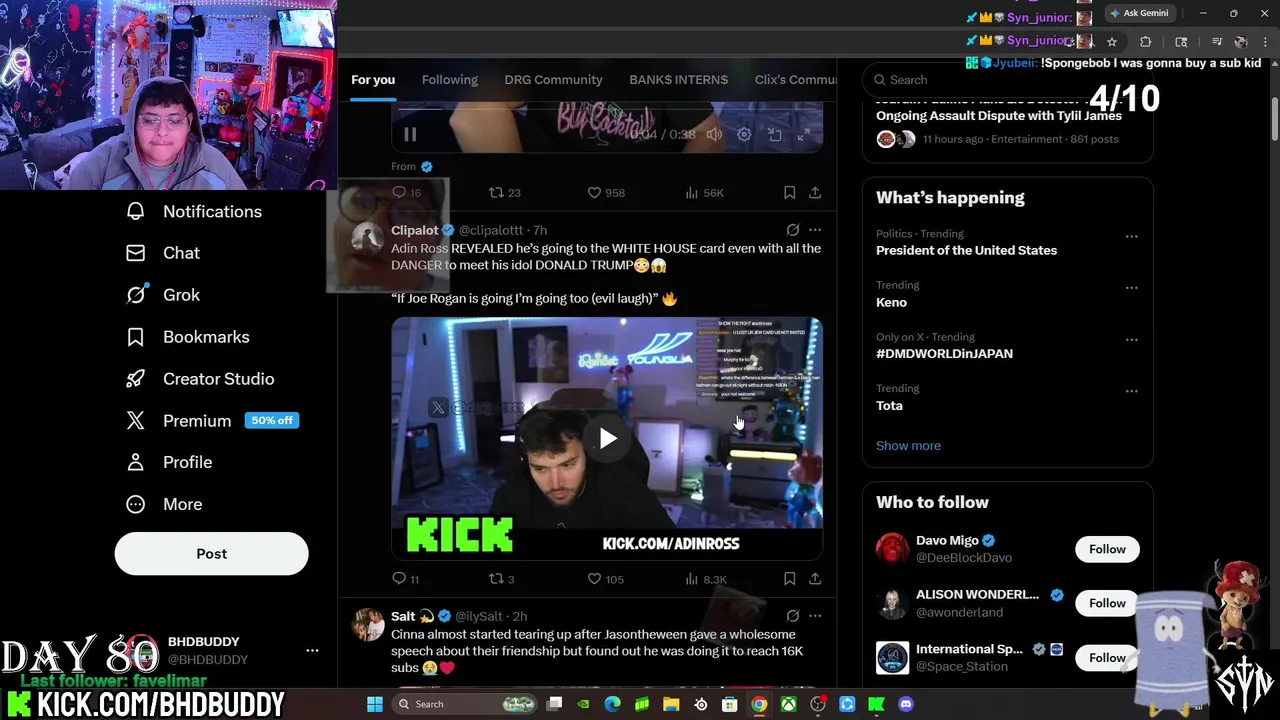Follow ALISON WONDERLAND
Image resolution: width=1280 pixels, height=720 pixels.
click(x=1107, y=603)
